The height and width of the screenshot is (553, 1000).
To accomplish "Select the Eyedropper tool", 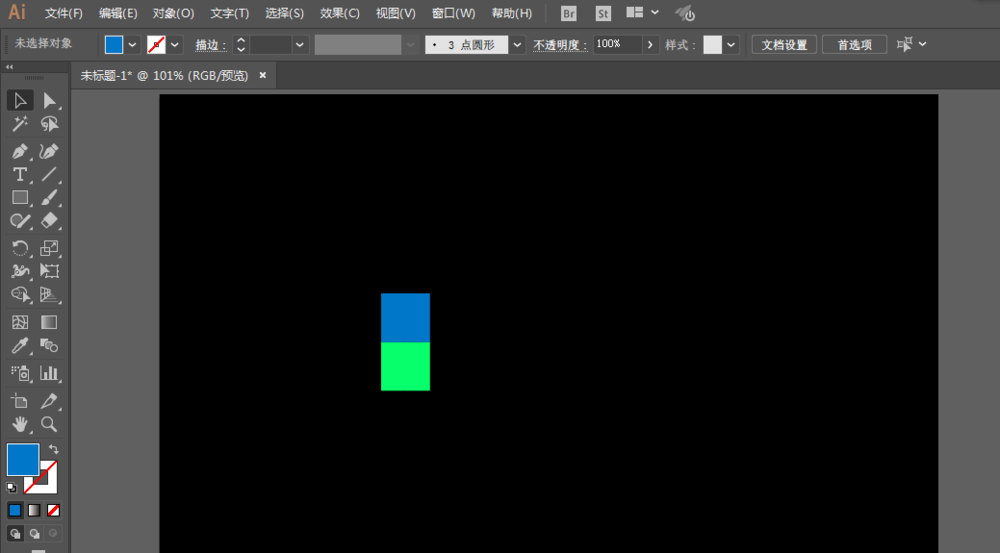I will [20, 346].
